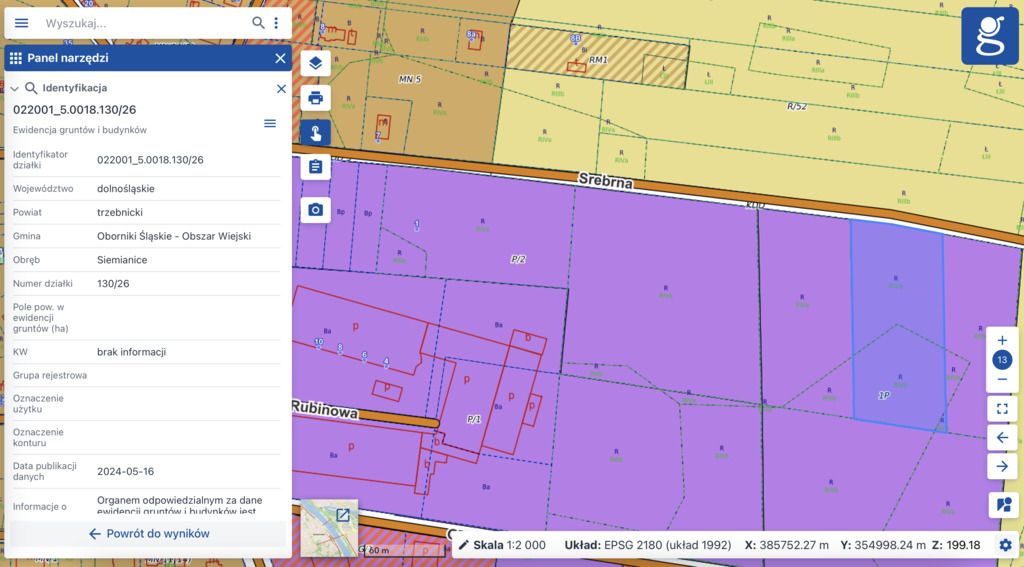This screenshot has height=567, width=1024.
Task: Zoom out with the minus button
Action: (1002, 379)
